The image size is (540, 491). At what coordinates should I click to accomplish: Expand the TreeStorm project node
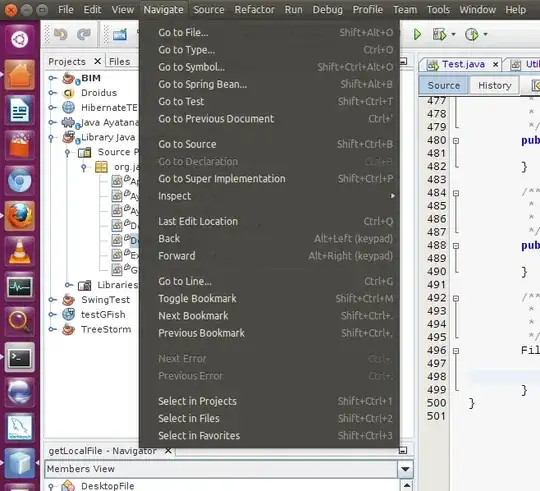click(x=52, y=330)
